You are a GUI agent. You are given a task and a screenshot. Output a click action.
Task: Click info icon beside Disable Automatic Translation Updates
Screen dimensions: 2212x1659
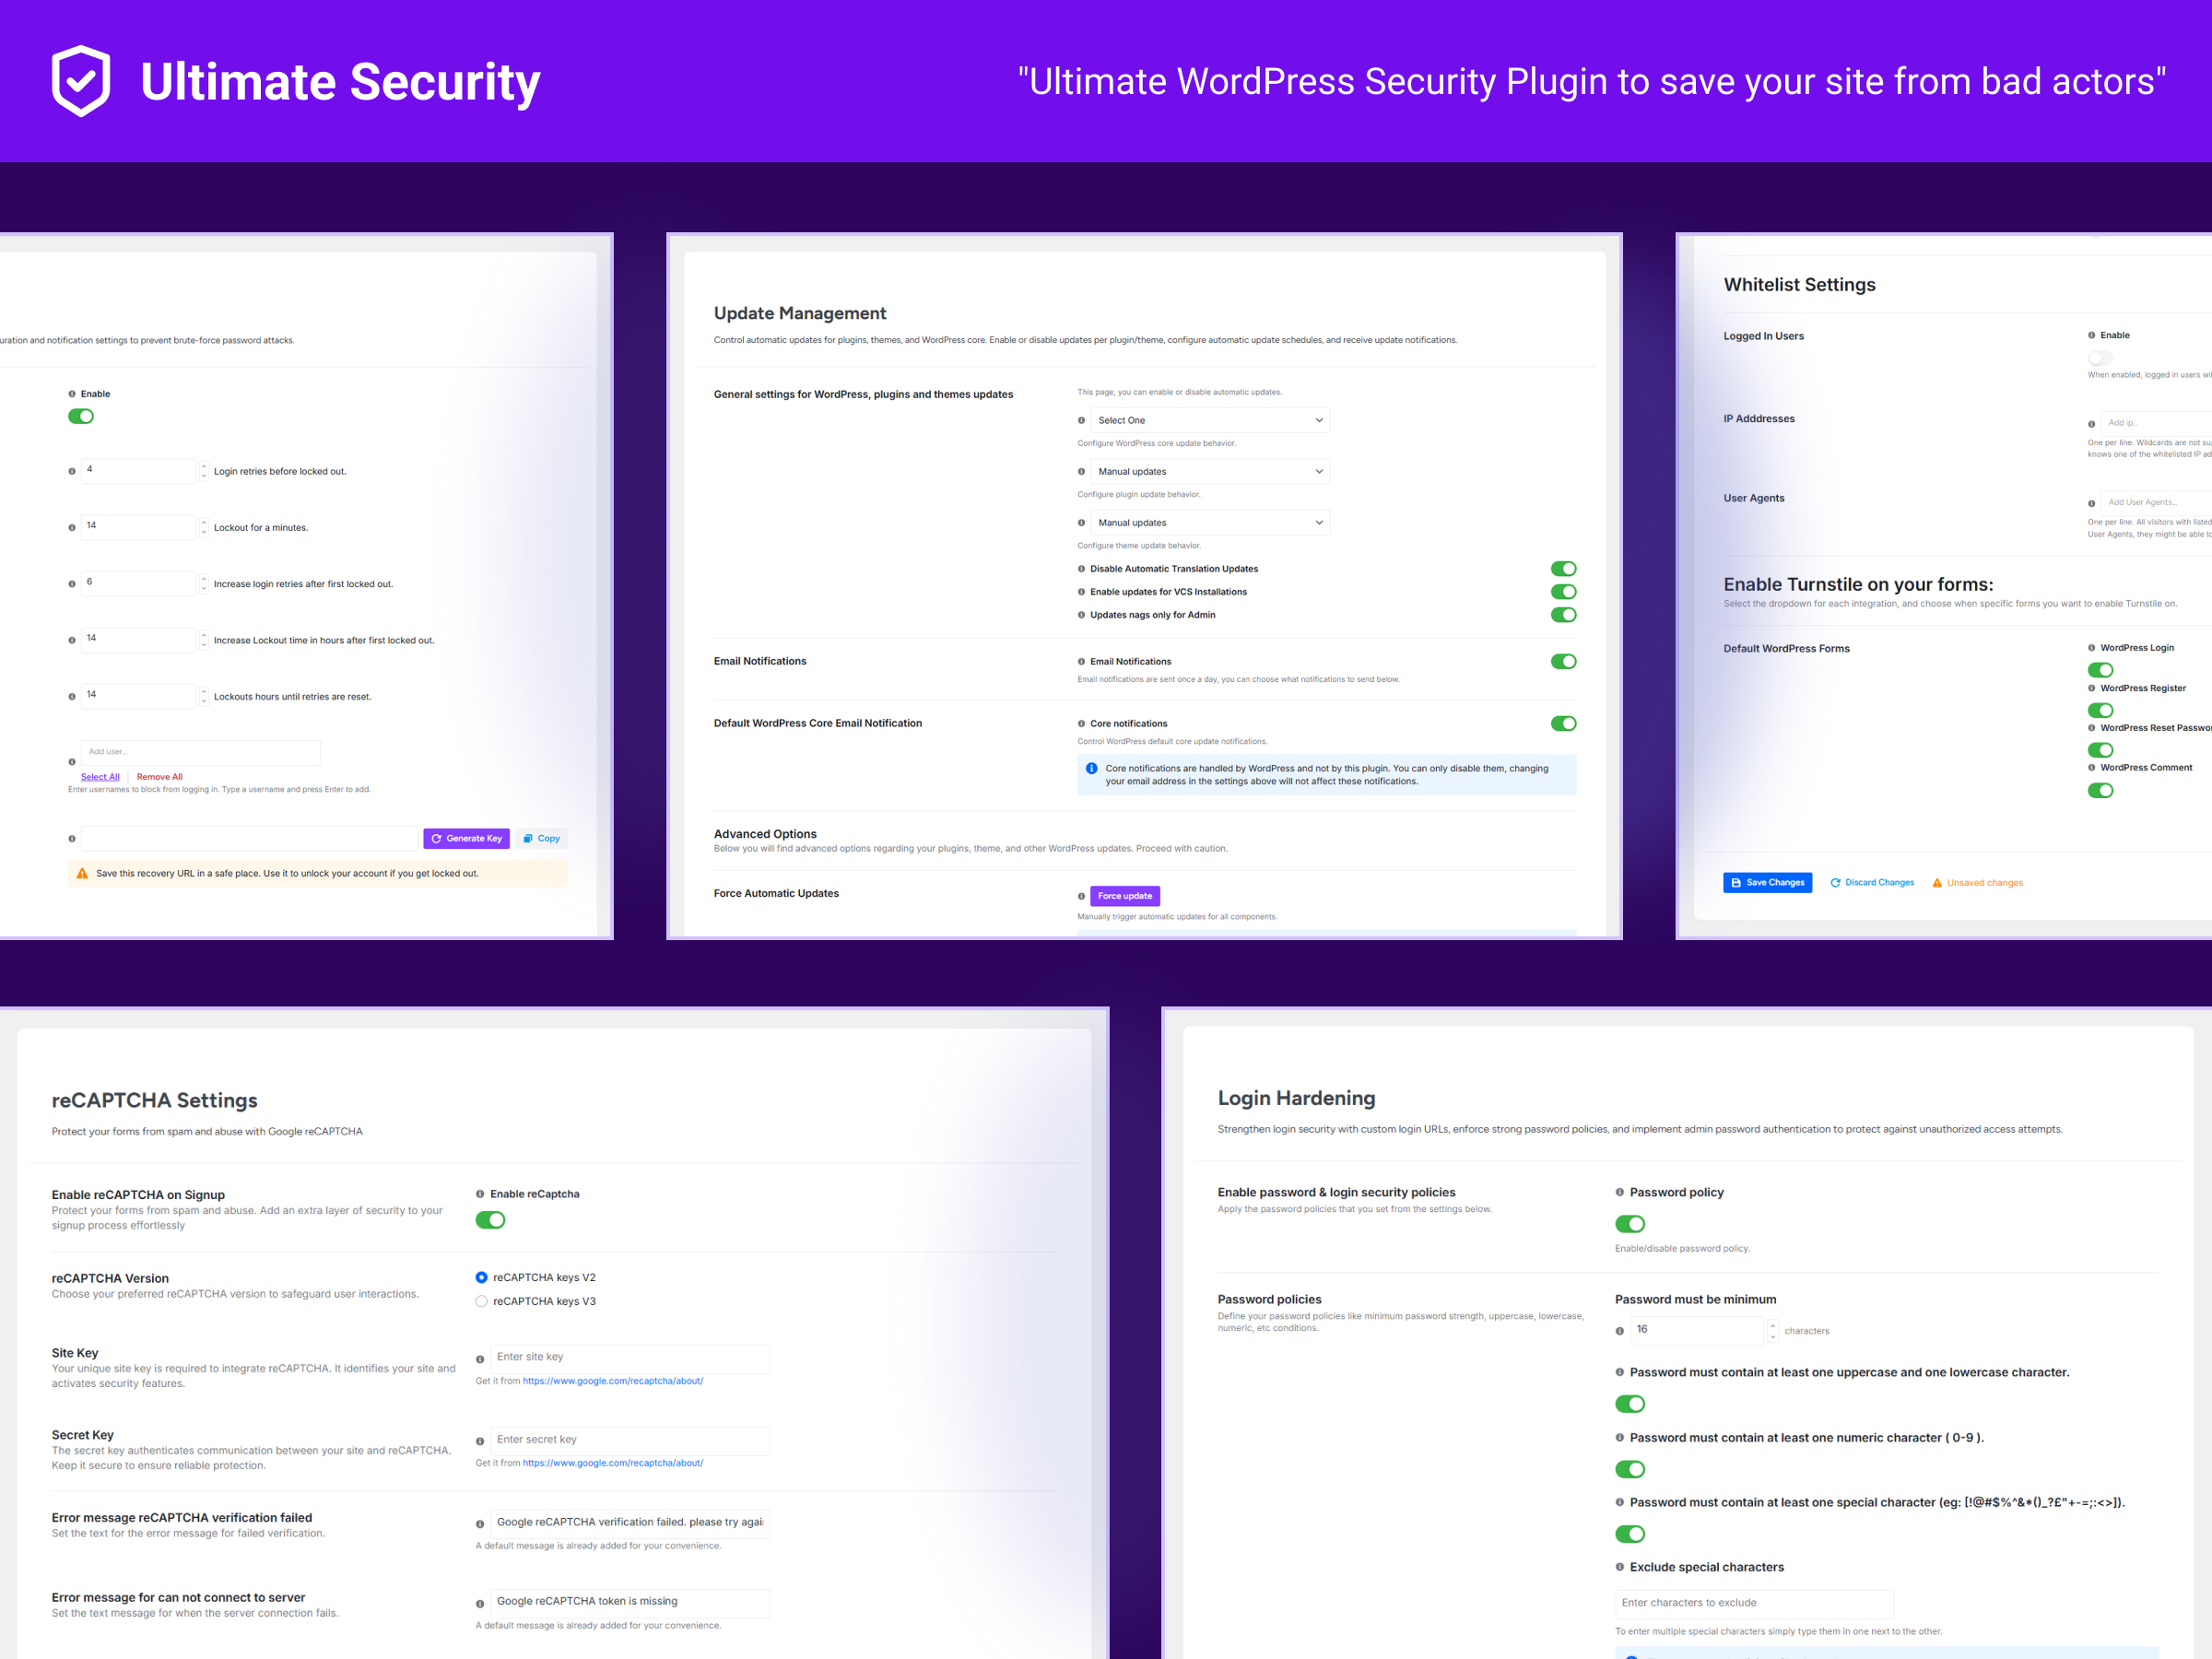point(1081,569)
